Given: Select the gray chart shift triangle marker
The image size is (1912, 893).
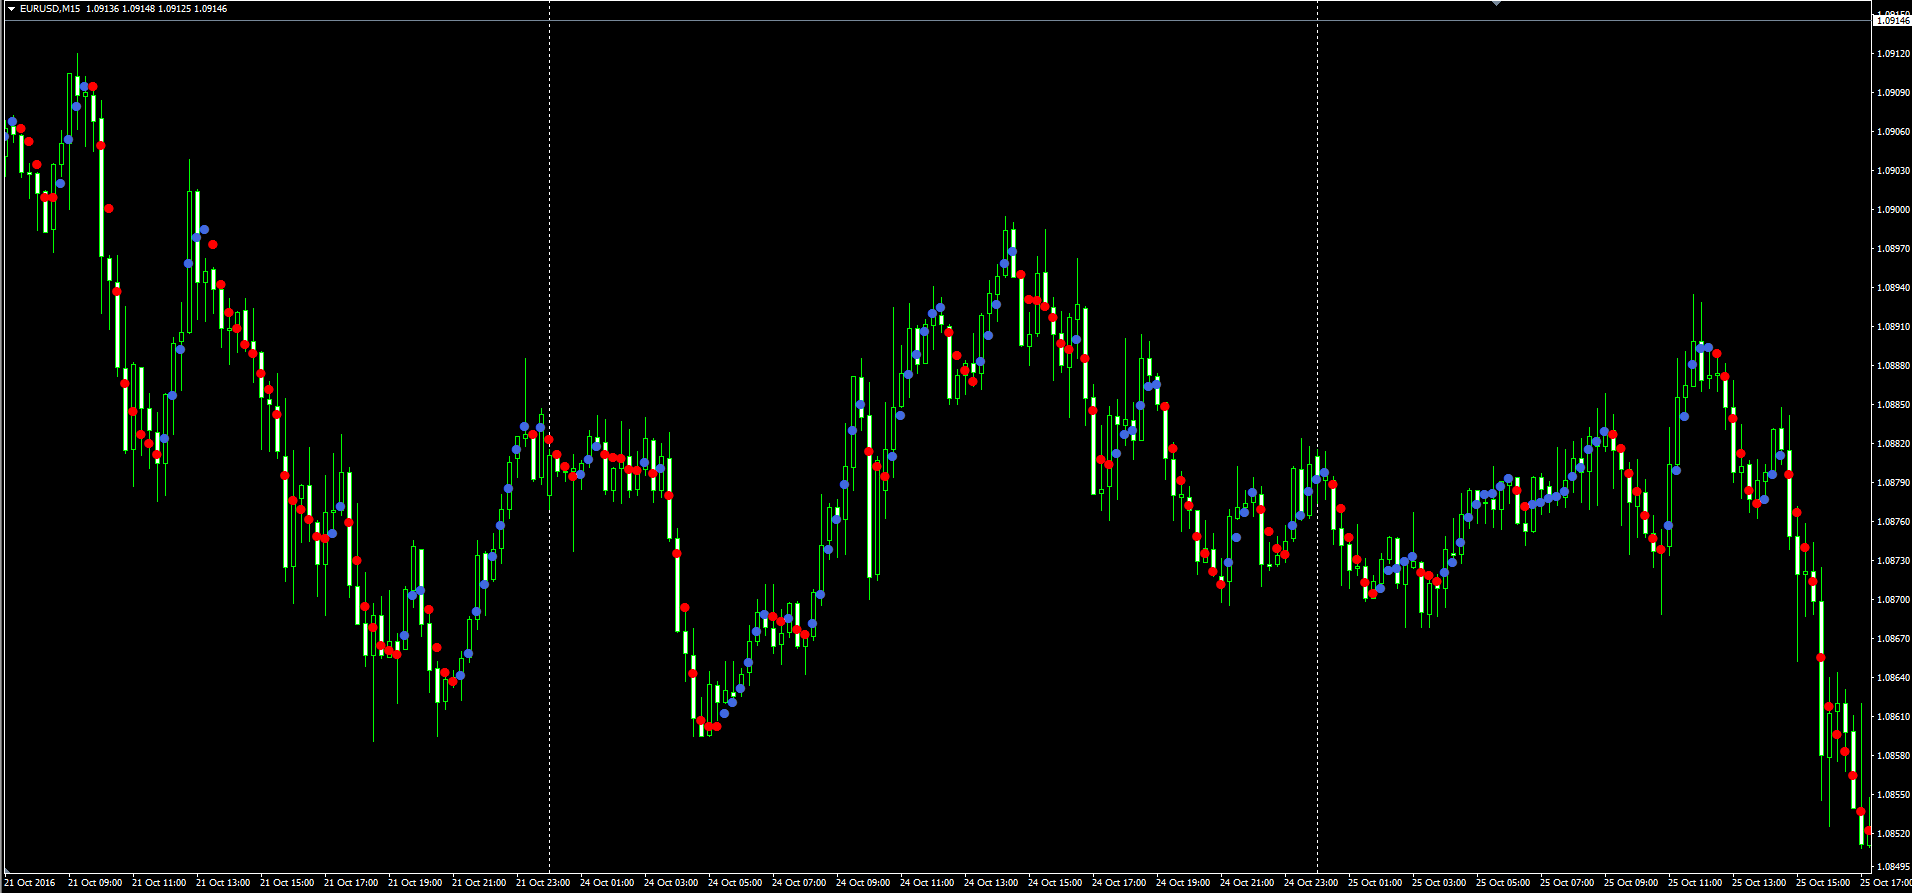Looking at the screenshot, I should [x=1496, y=4].
